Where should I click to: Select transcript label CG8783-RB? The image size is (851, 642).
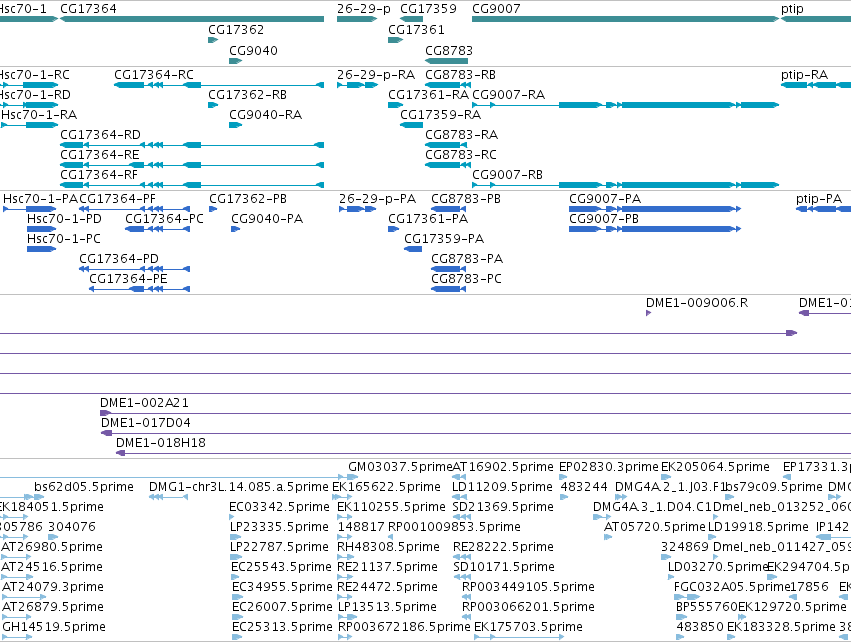460,74
